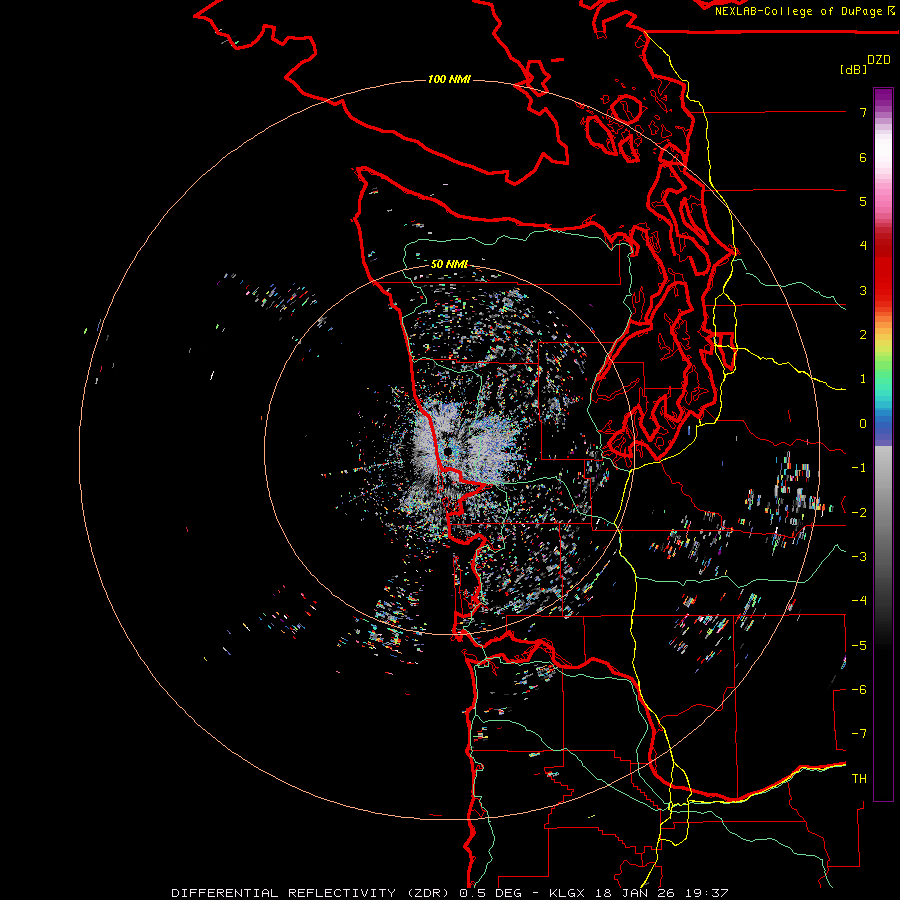Click the -7 value on color scale
Viewport: 900px width, 900px height.
(859, 734)
